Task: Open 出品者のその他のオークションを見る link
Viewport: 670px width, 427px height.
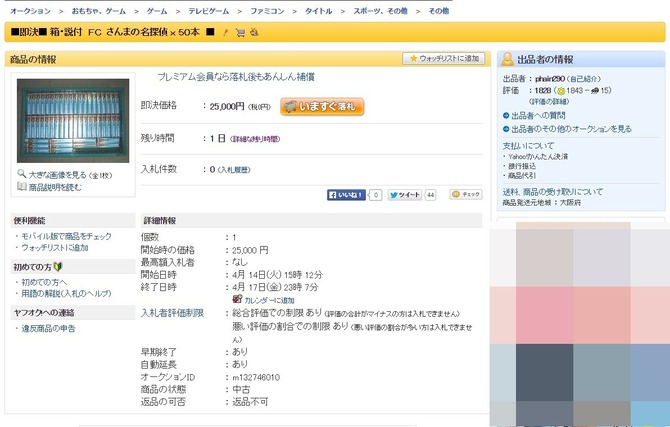Action: pos(571,129)
